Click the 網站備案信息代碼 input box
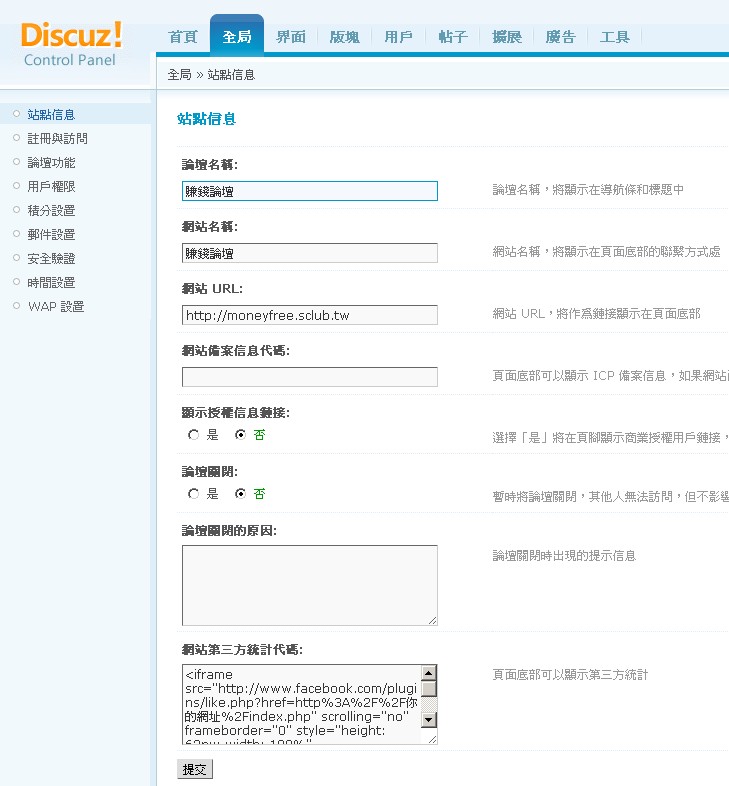729x786 pixels. coord(309,377)
